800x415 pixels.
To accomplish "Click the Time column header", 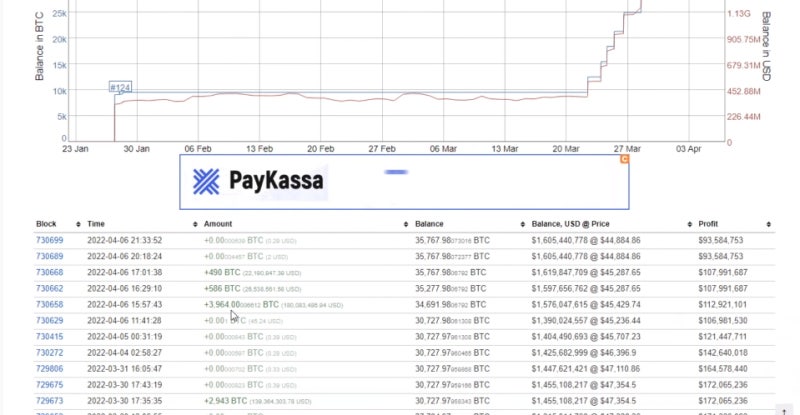I will click(x=96, y=224).
